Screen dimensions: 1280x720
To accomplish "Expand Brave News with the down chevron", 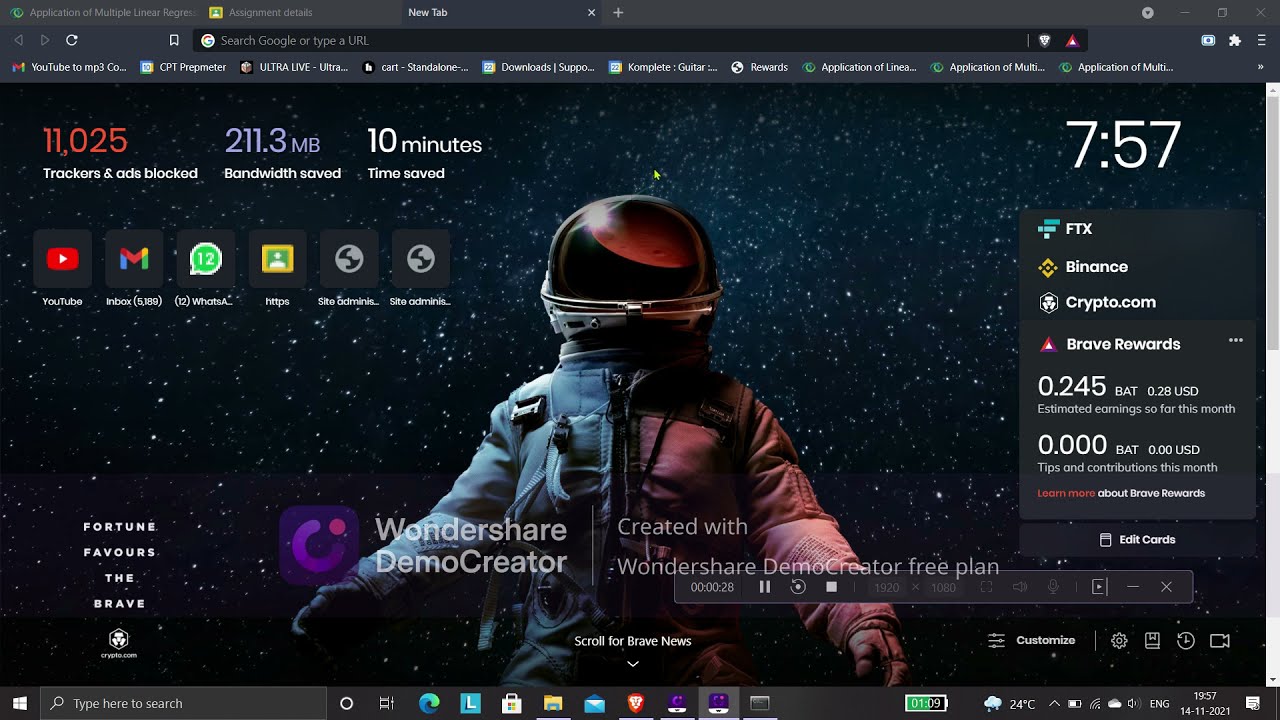I will pos(632,663).
